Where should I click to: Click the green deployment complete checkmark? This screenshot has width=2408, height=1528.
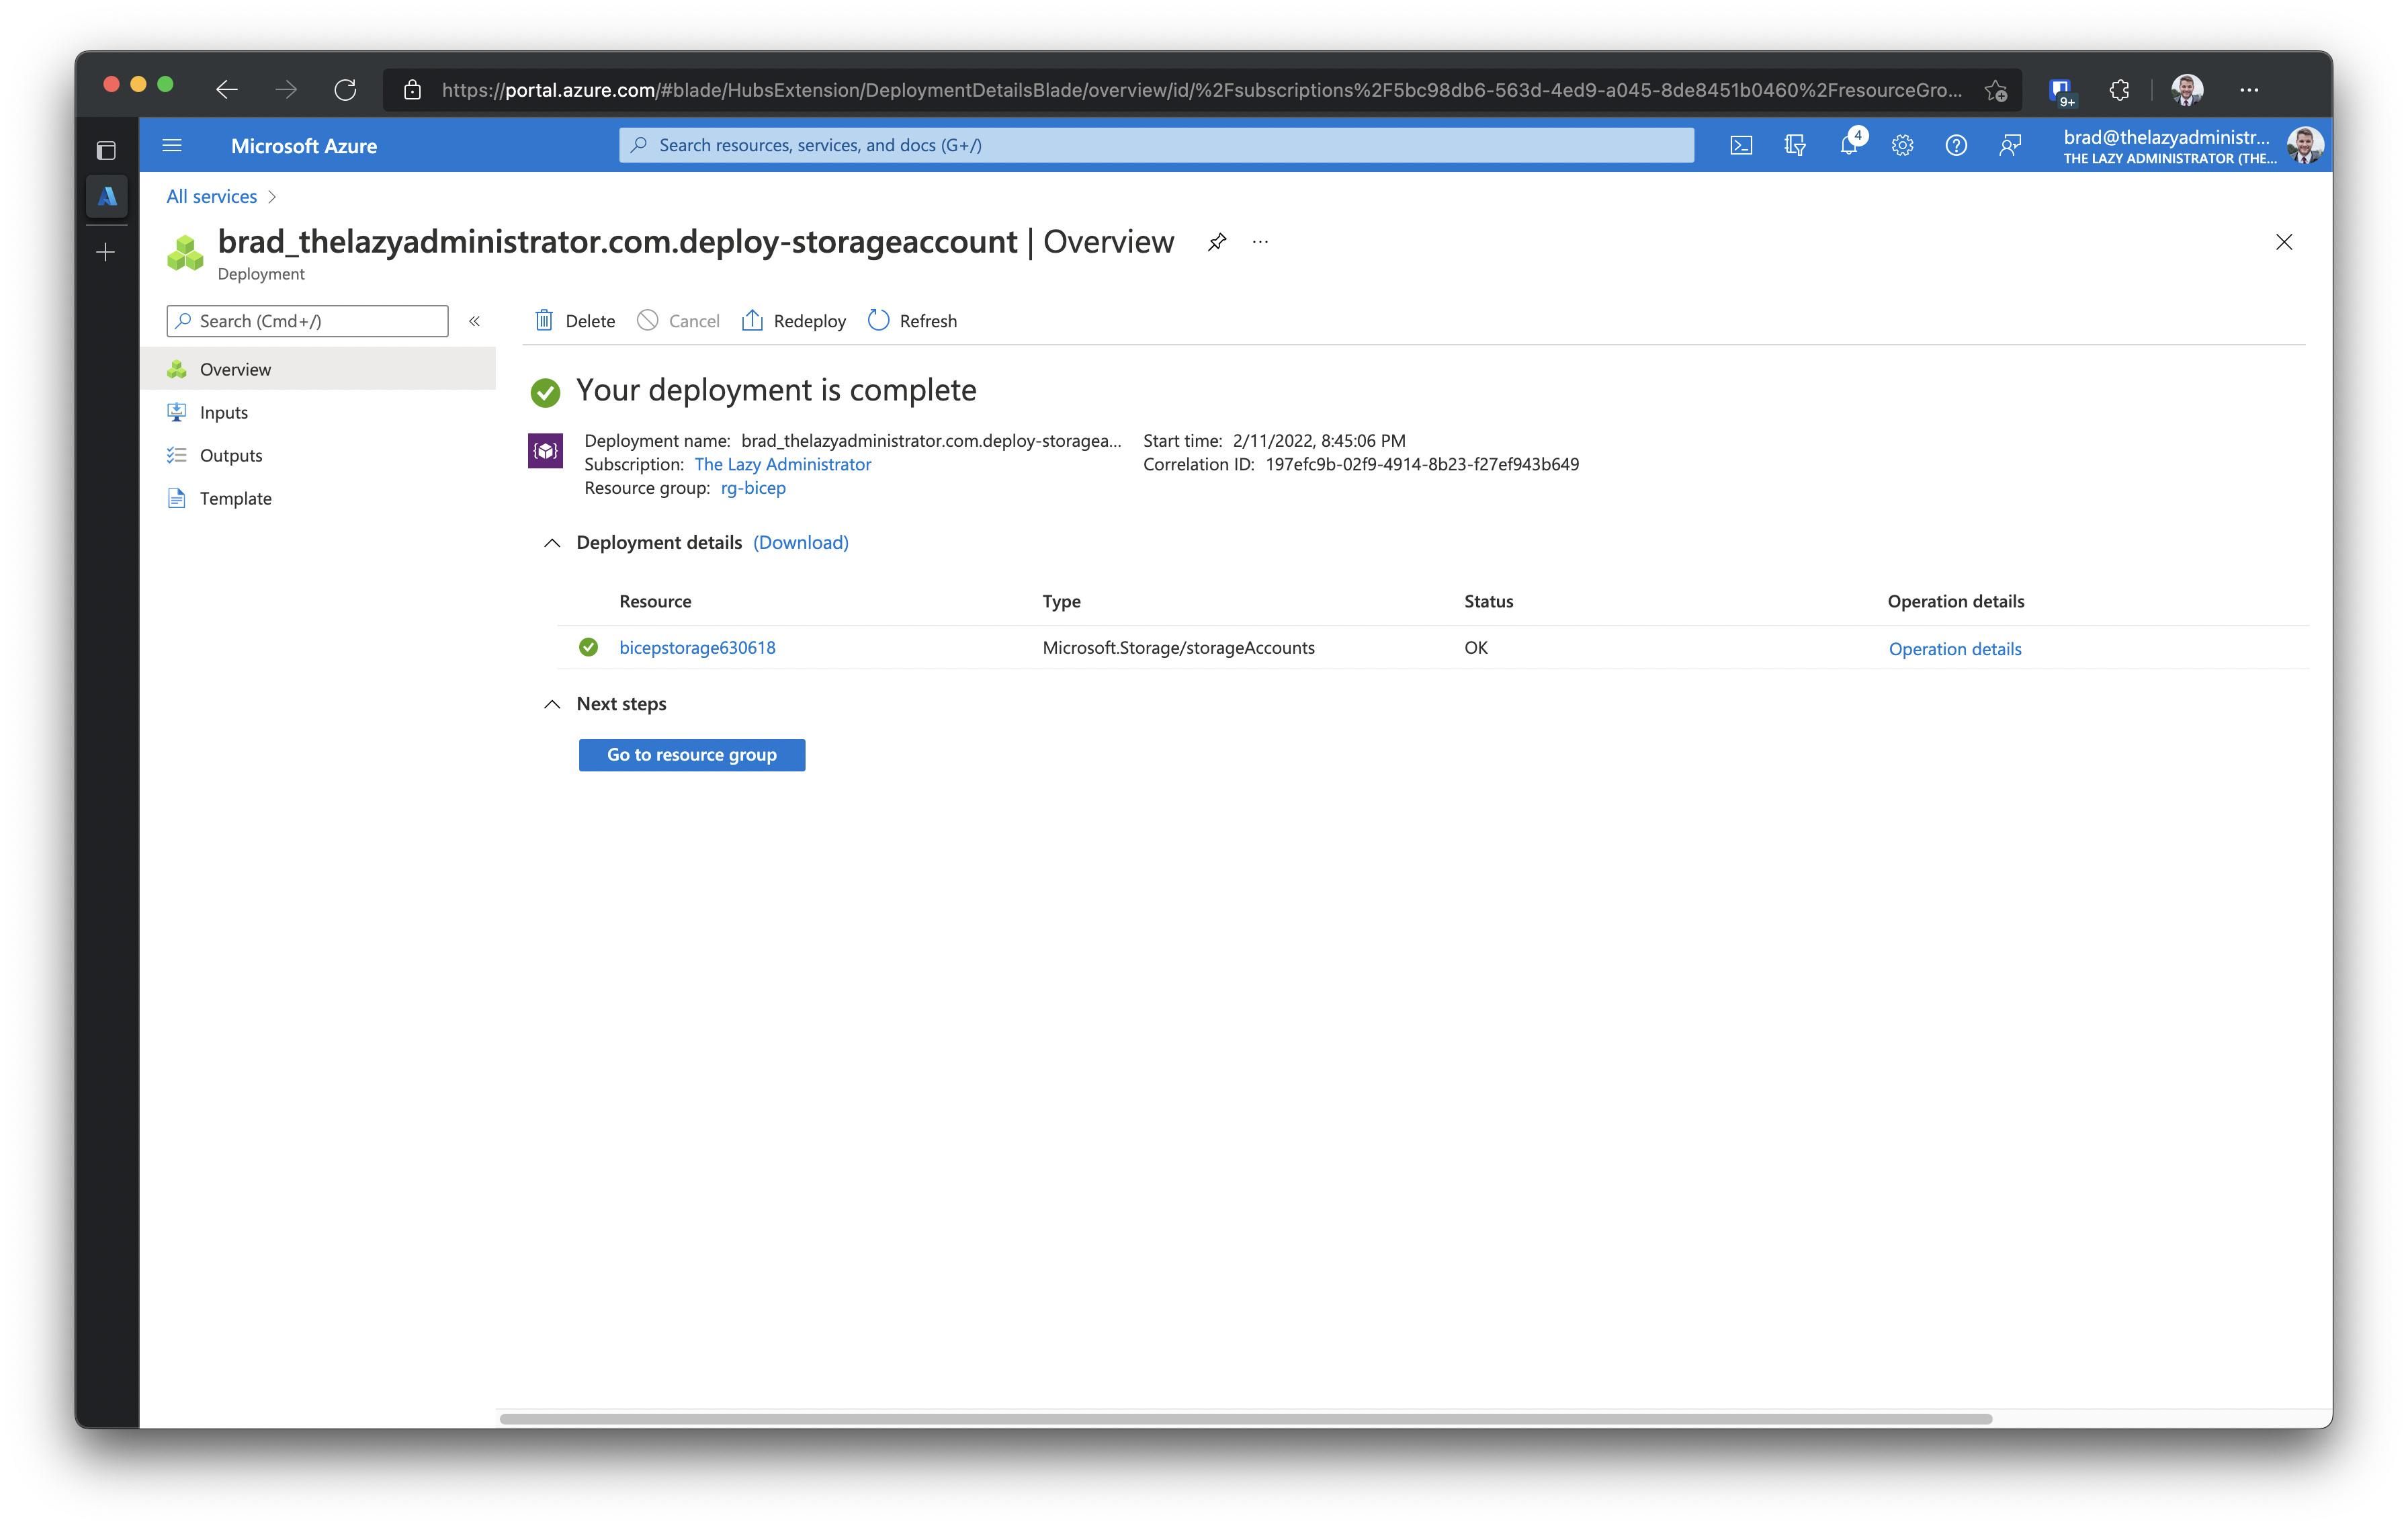pos(545,392)
